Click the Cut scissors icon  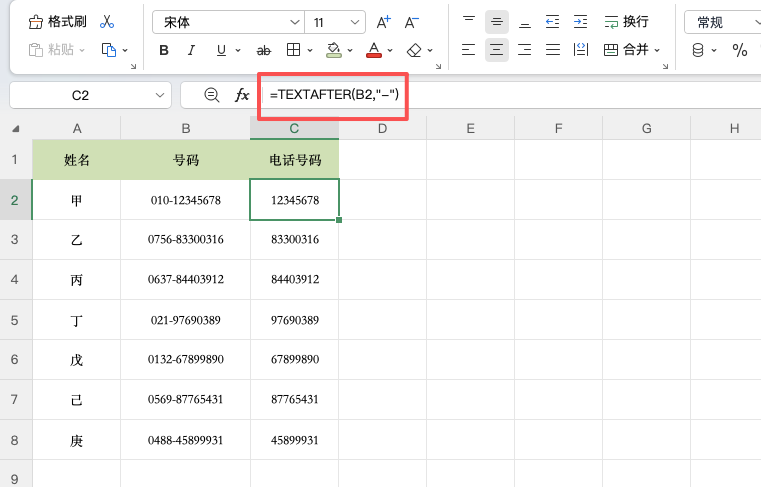coord(107,22)
